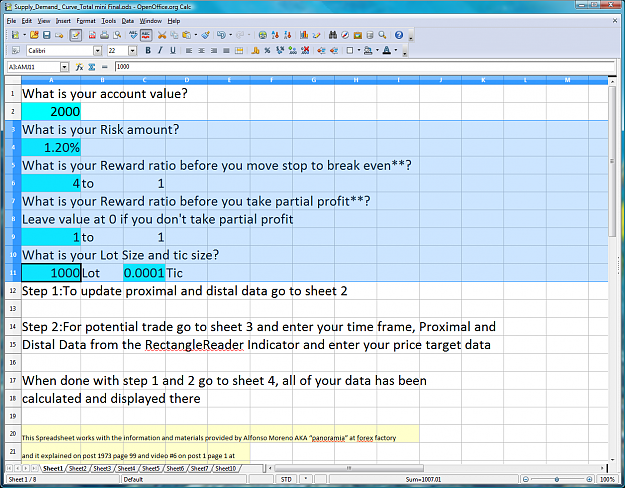Open a file with the Open icon
625x488 pixels.
[x=34, y=35]
